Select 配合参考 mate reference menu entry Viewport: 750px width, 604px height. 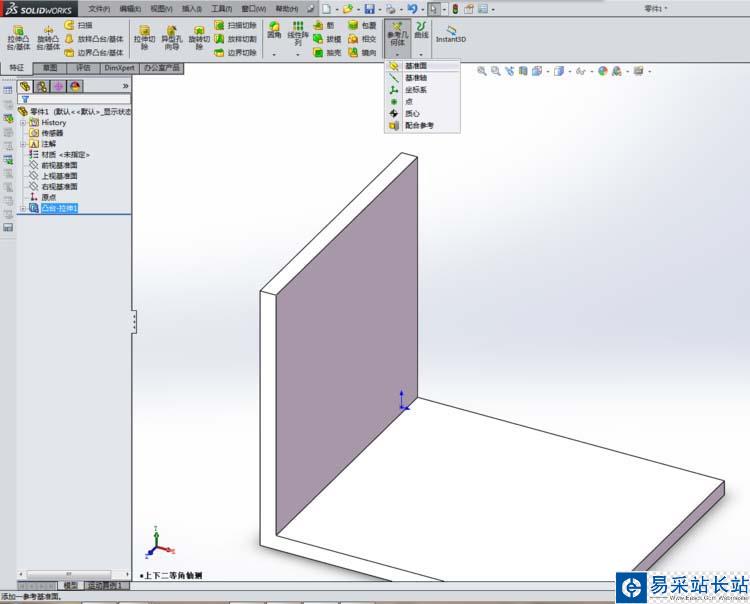(x=422, y=125)
